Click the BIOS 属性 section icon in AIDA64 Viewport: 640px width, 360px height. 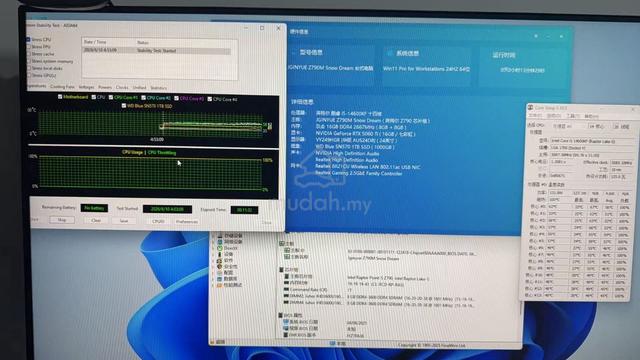[280, 315]
